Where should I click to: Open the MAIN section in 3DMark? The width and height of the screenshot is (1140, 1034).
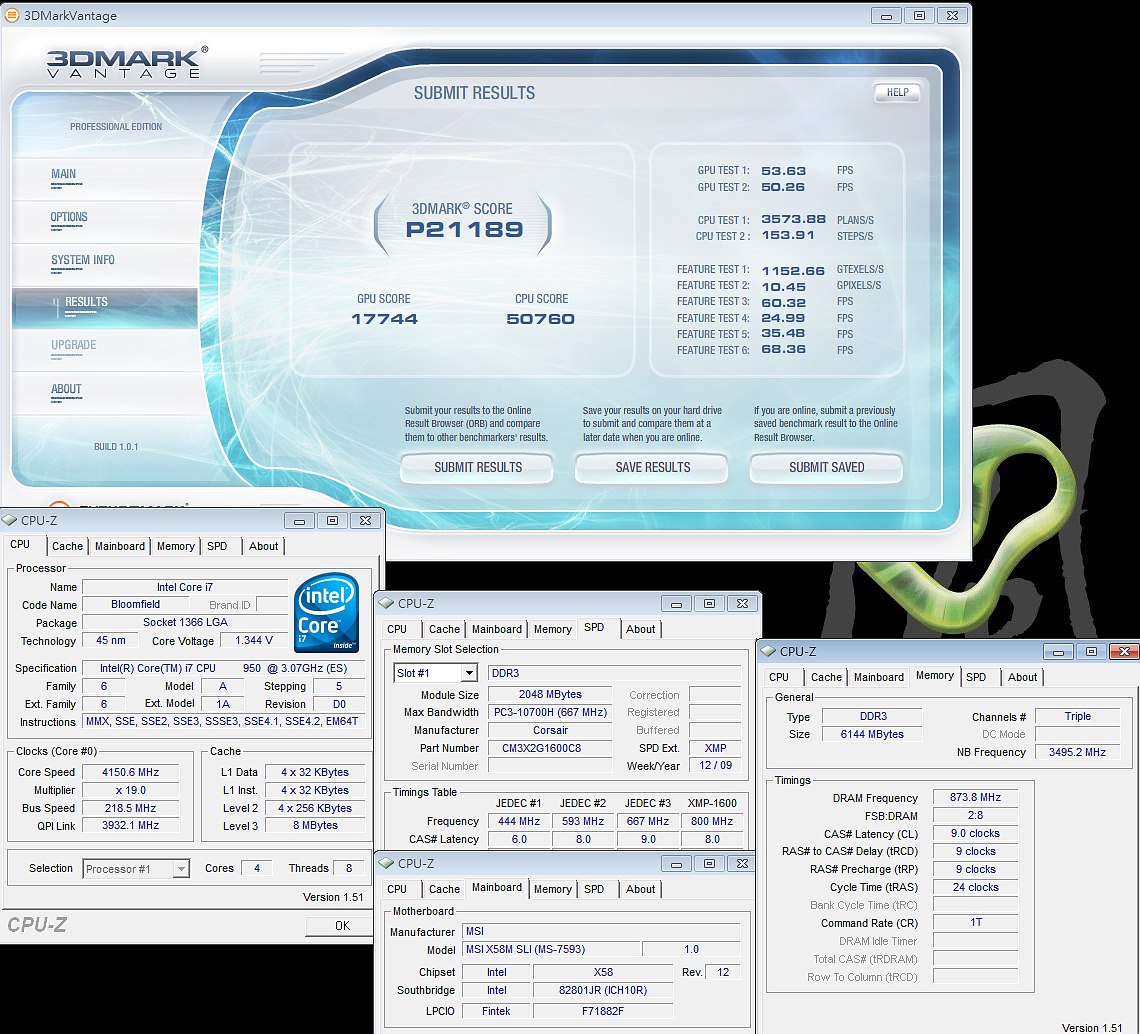(63, 174)
